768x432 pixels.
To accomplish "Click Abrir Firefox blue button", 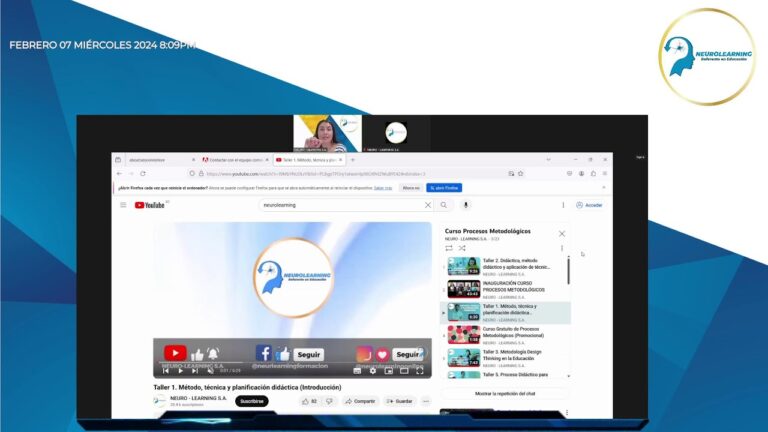I will tap(444, 188).
